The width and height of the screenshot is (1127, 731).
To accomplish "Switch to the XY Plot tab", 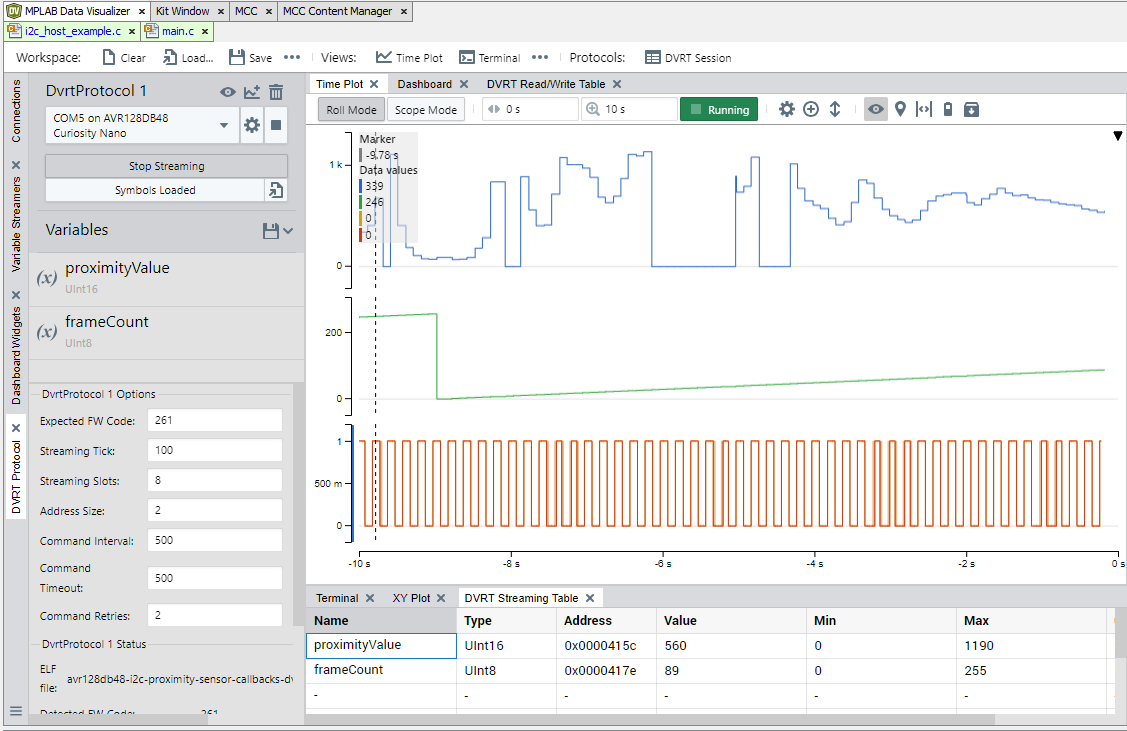I will pos(411,598).
